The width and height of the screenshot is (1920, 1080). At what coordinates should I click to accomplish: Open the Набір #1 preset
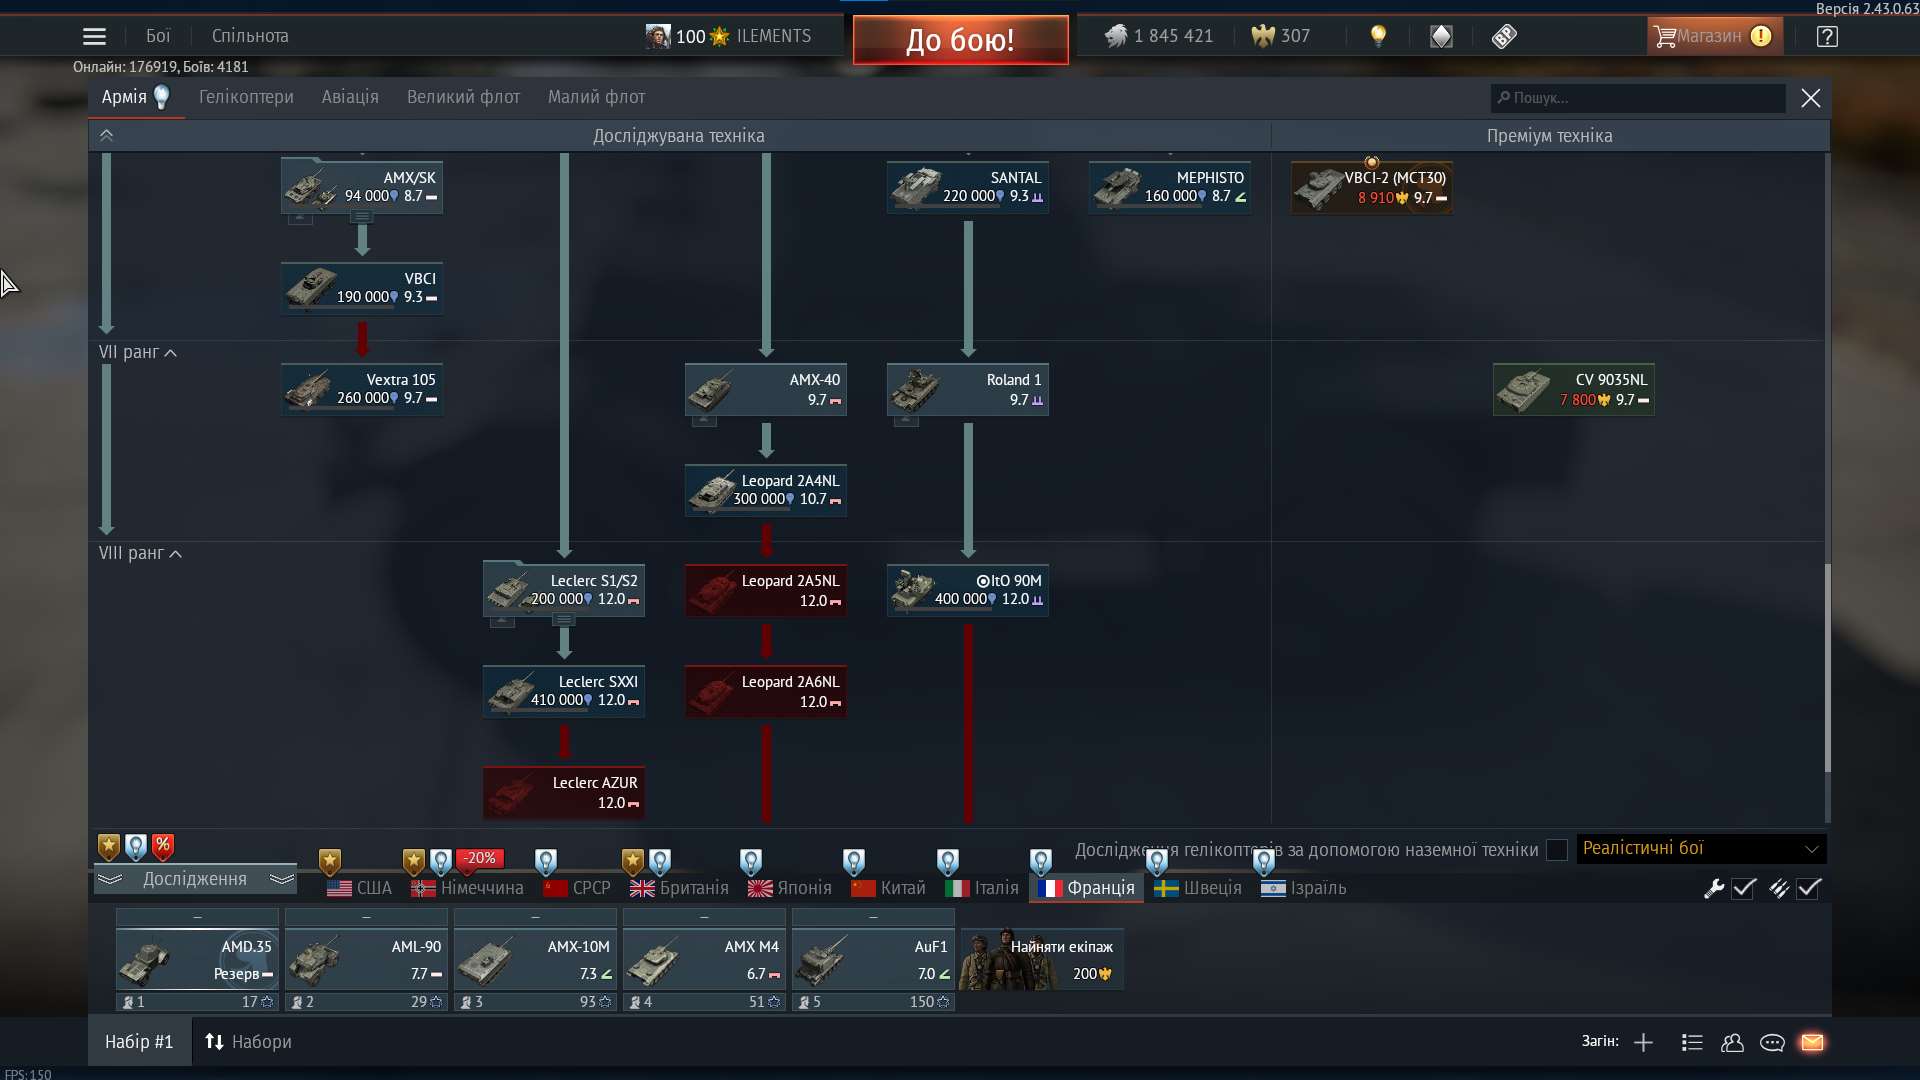pos(139,1042)
